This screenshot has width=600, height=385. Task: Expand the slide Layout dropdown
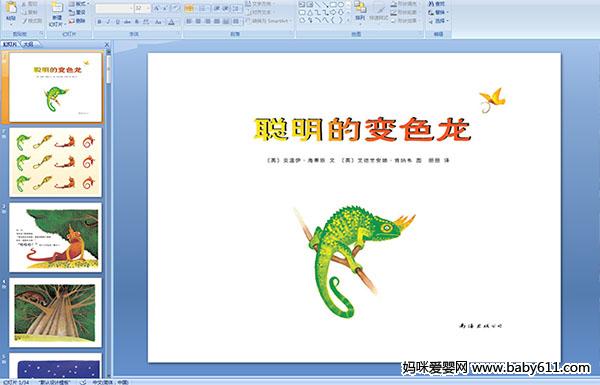click(78, 3)
